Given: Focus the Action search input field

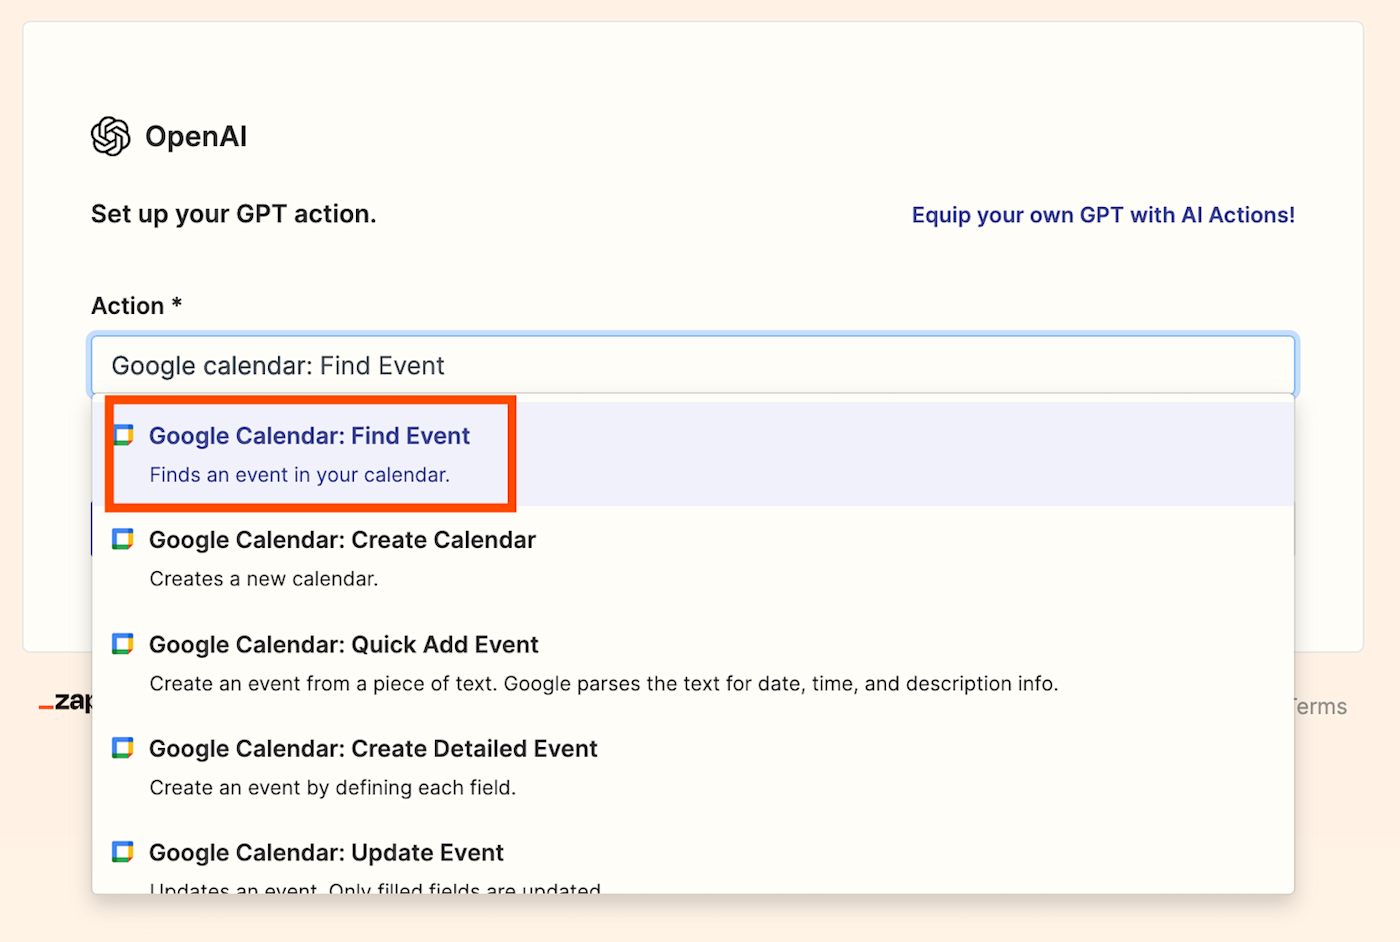Looking at the screenshot, I should pos(693,365).
